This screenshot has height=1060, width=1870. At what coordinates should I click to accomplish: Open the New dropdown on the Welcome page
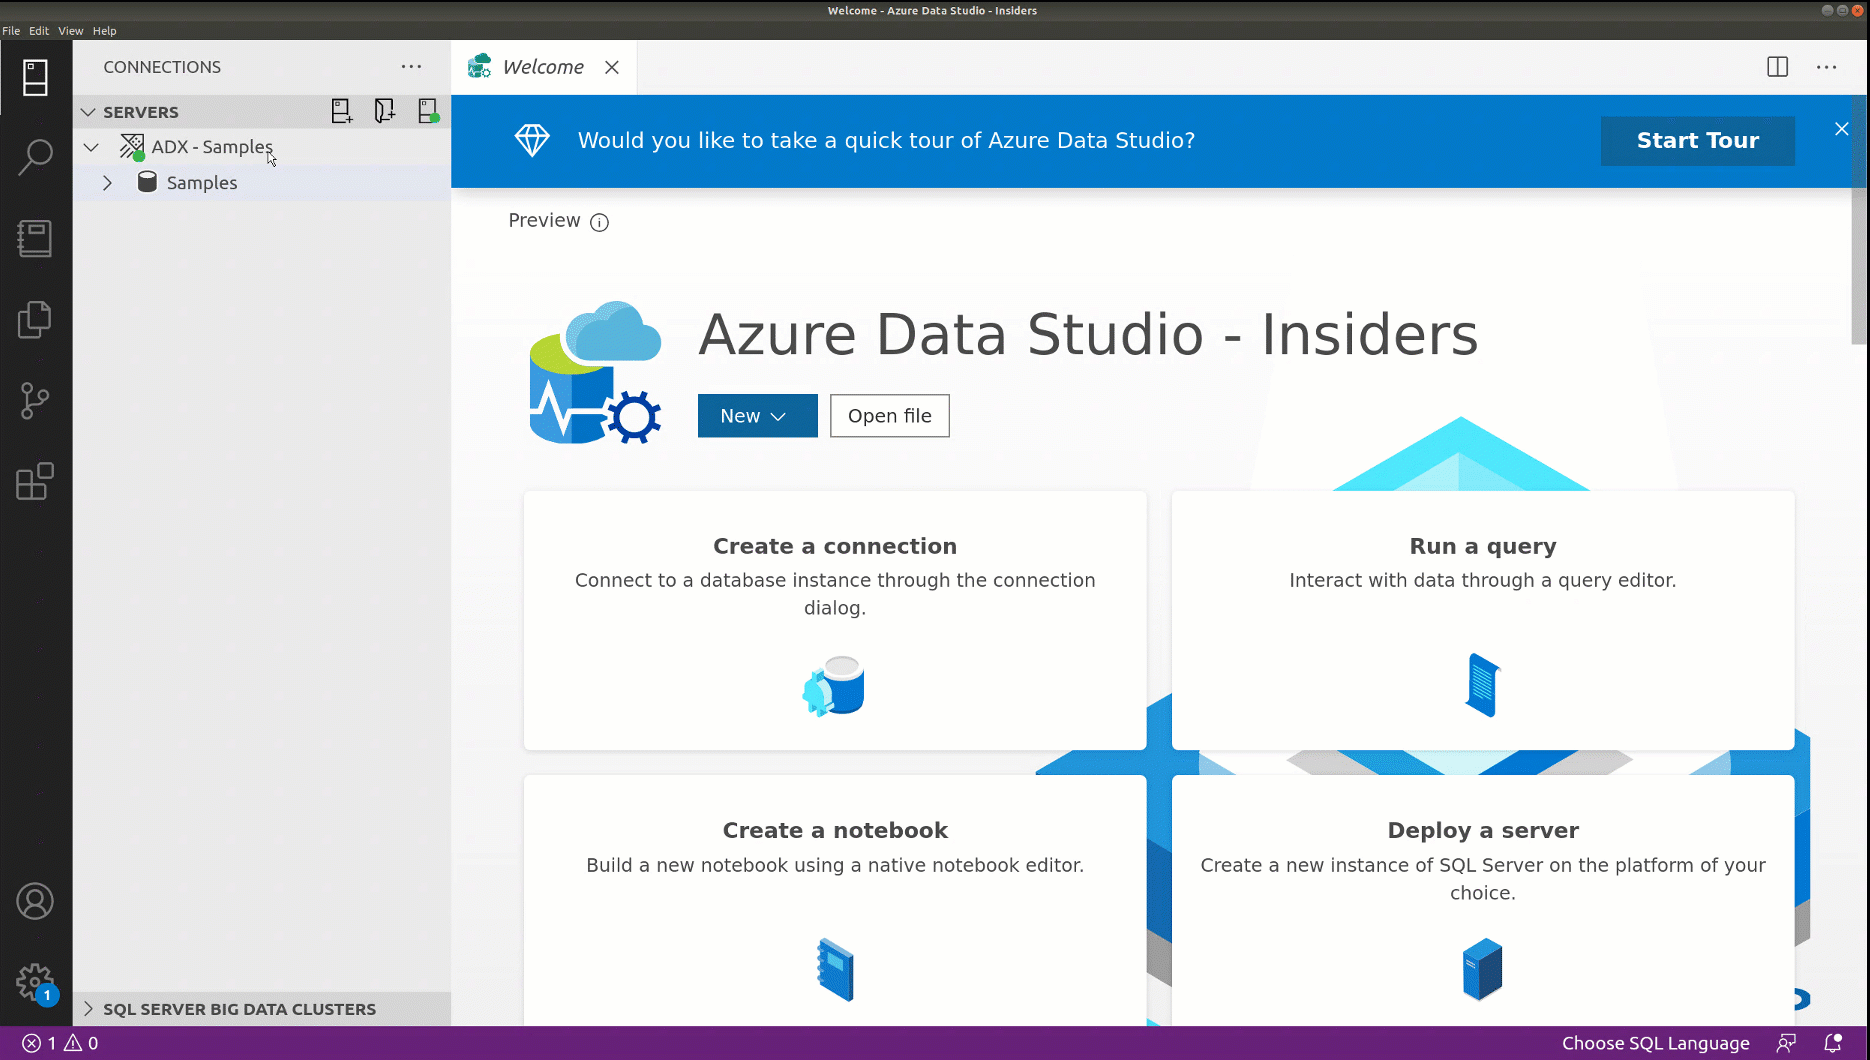click(757, 415)
